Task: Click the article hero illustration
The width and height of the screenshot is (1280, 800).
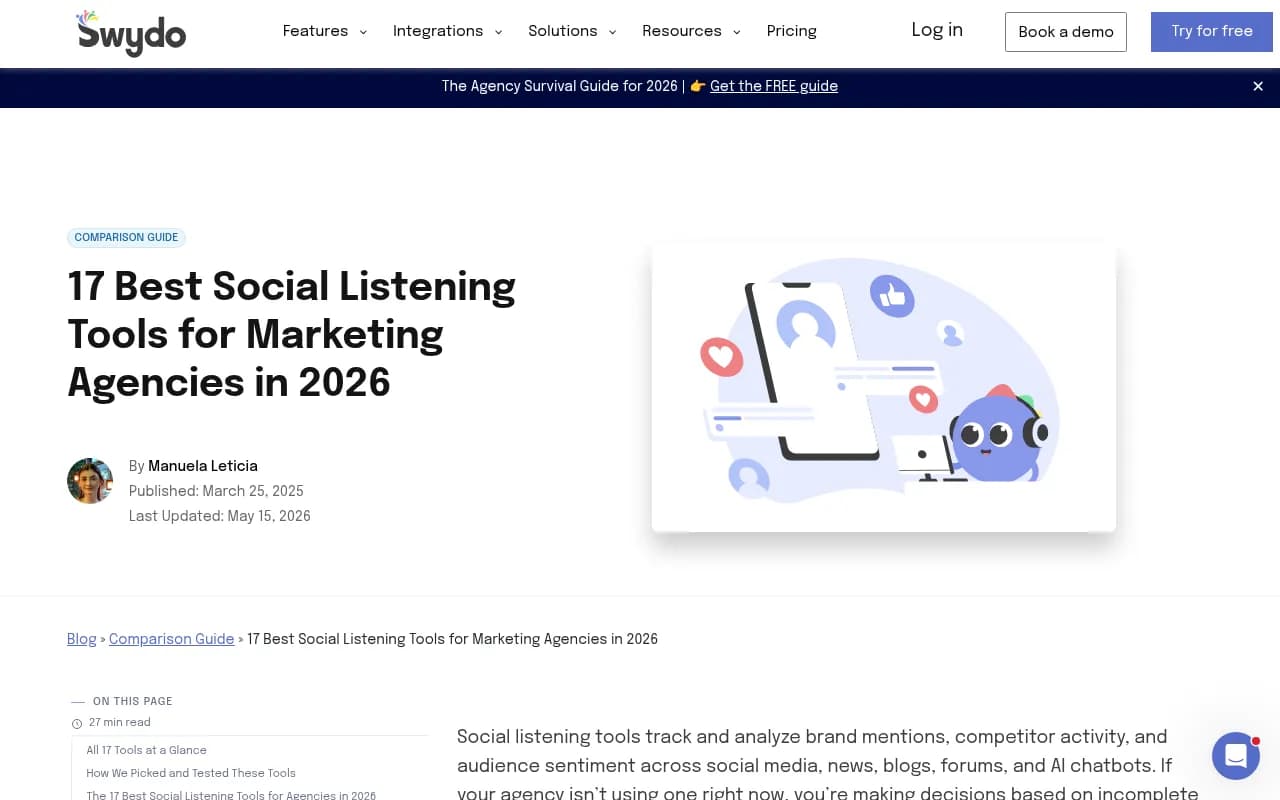Action: click(x=884, y=387)
